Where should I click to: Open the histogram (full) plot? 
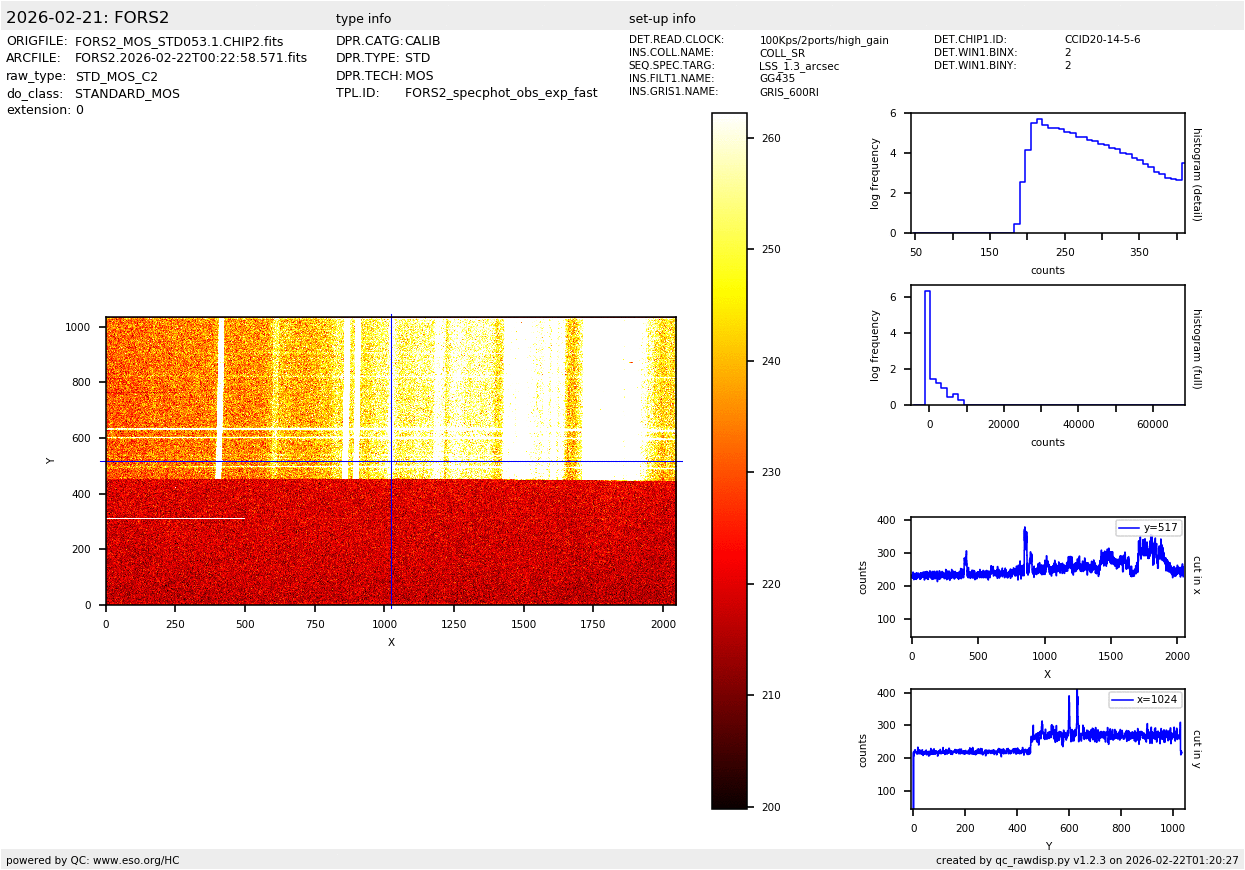[1047, 345]
